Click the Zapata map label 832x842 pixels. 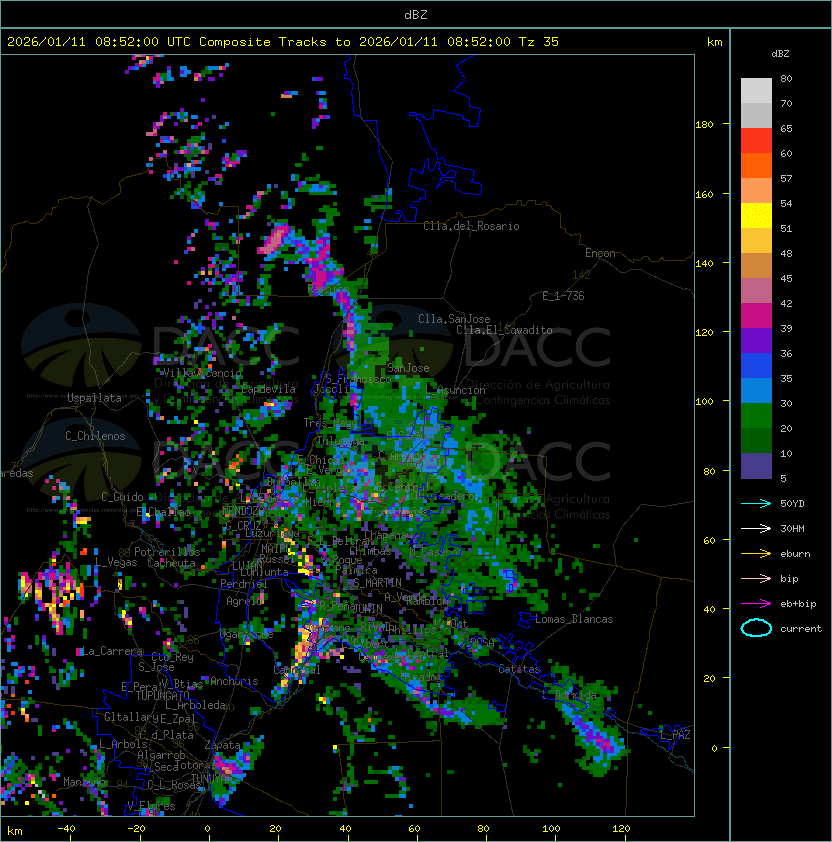(x=222, y=745)
